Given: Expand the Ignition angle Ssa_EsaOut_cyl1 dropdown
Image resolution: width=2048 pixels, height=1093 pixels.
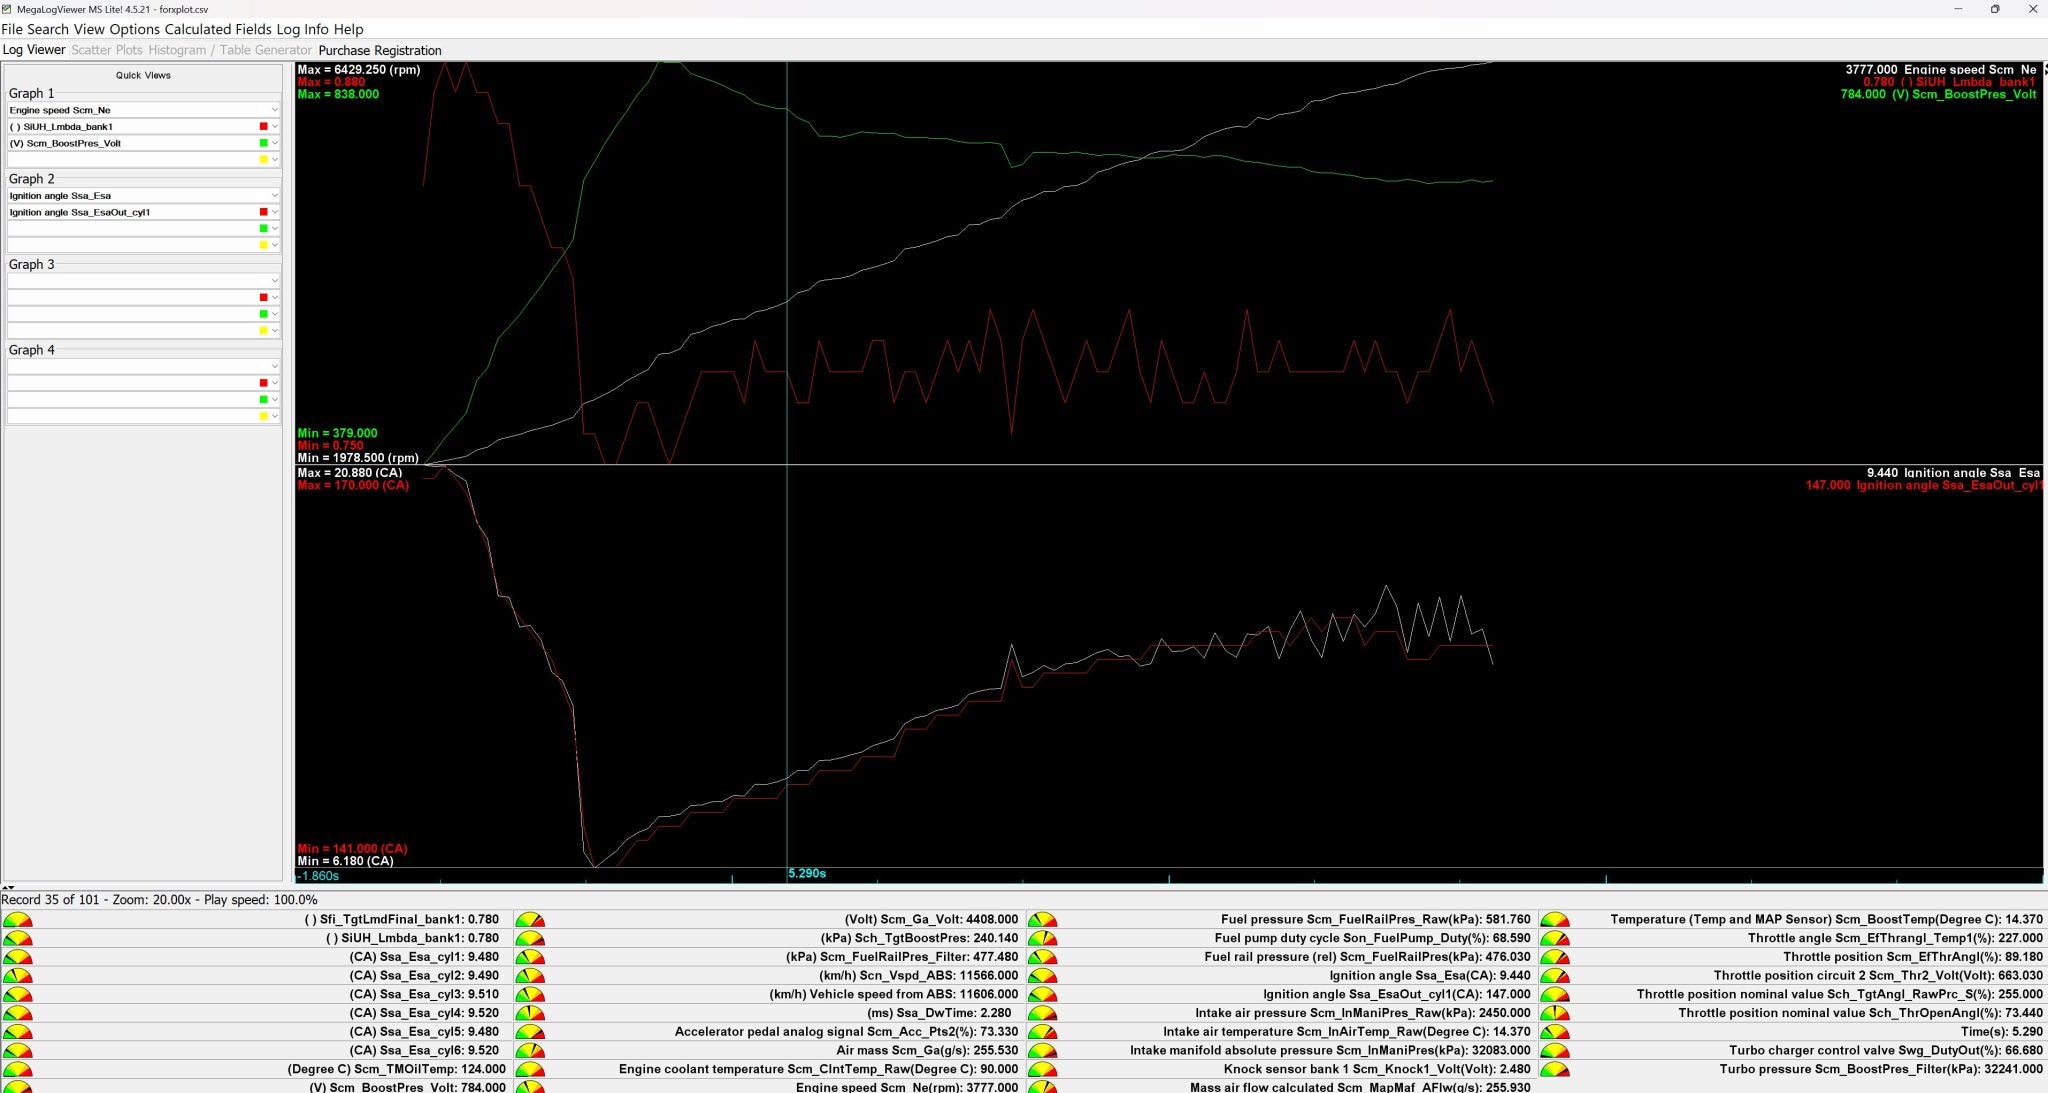Looking at the screenshot, I should pyautogui.click(x=274, y=212).
